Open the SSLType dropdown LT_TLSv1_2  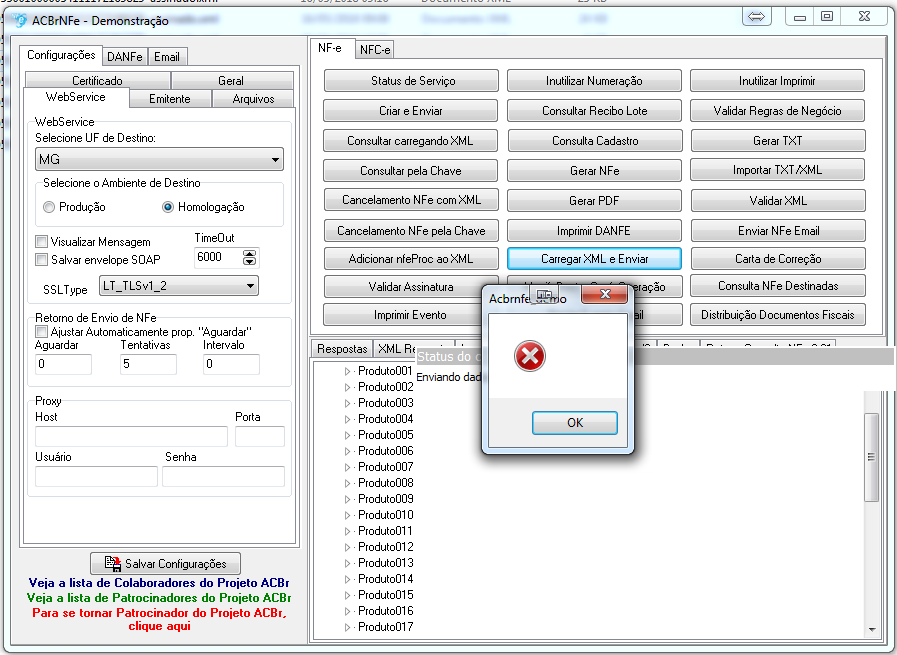coord(178,285)
